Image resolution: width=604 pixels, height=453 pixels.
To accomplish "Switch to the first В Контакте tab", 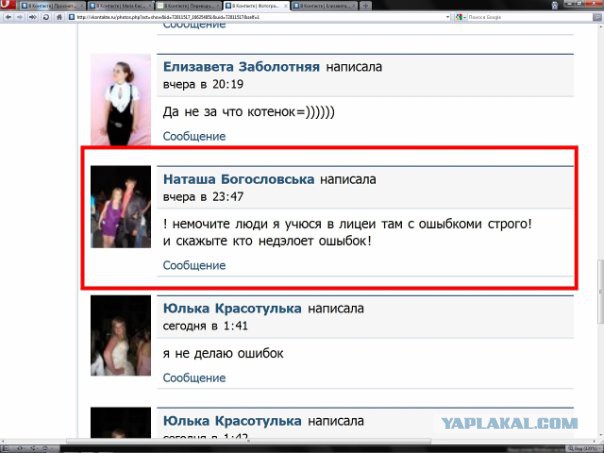I will pyautogui.click(x=53, y=6).
